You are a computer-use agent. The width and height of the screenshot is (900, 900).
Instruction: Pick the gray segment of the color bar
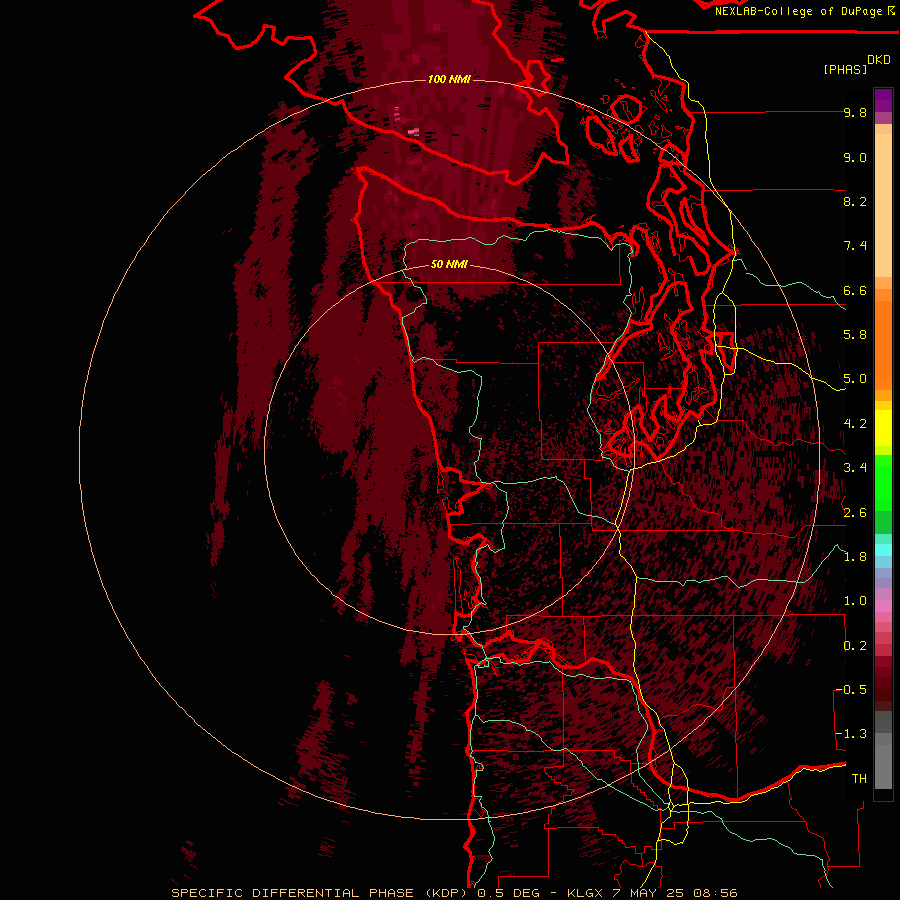[x=883, y=749]
